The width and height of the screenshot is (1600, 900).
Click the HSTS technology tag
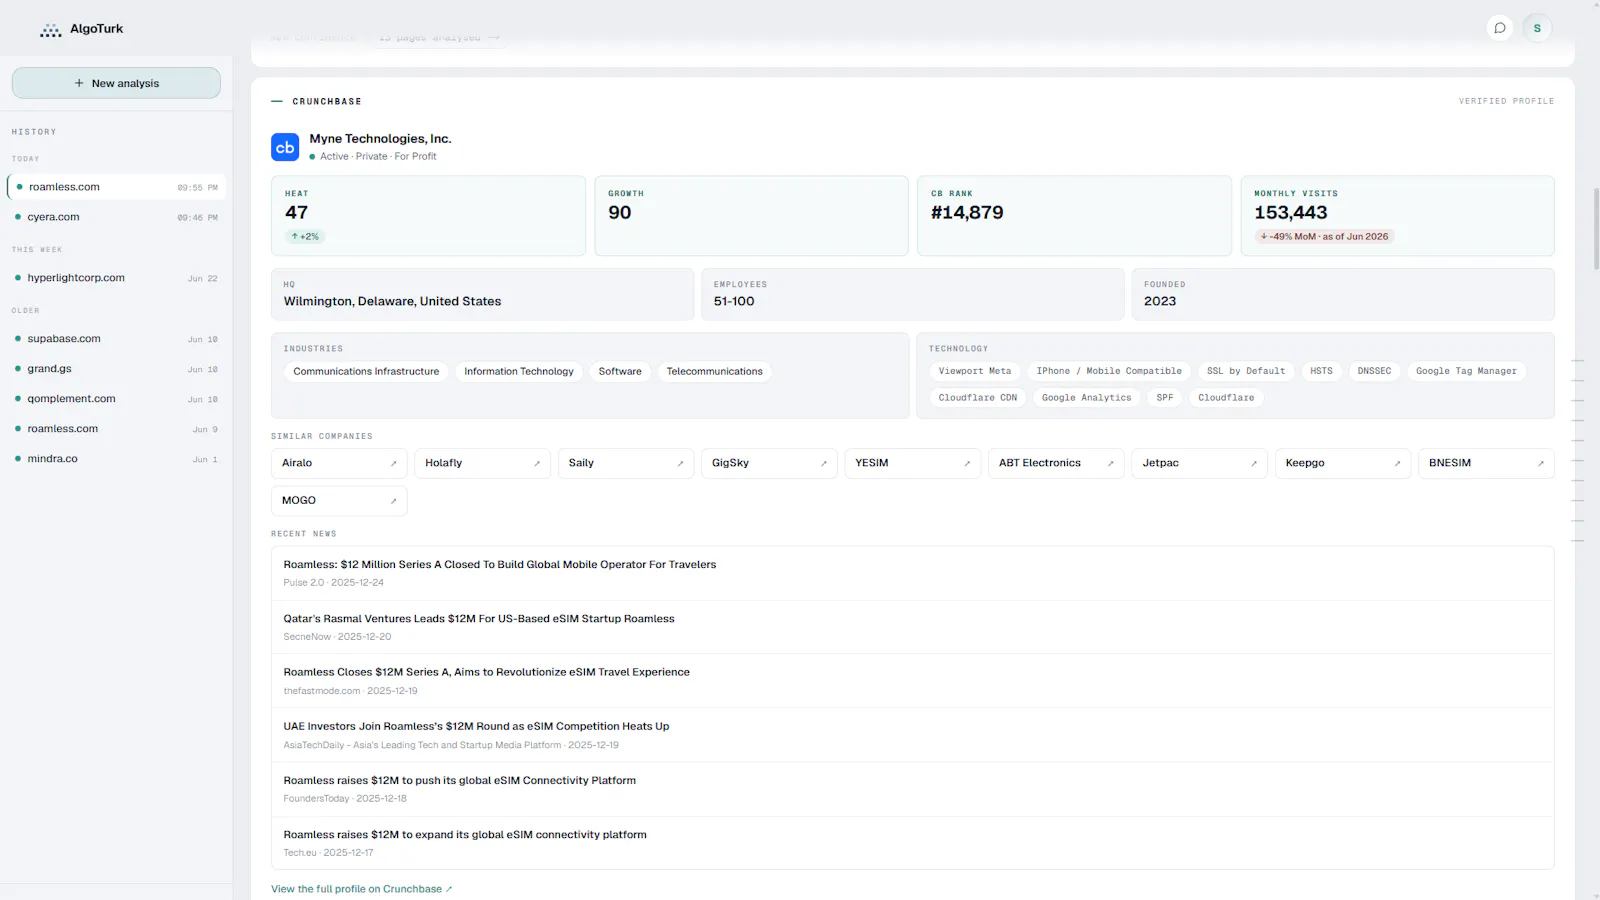tap(1321, 371)
